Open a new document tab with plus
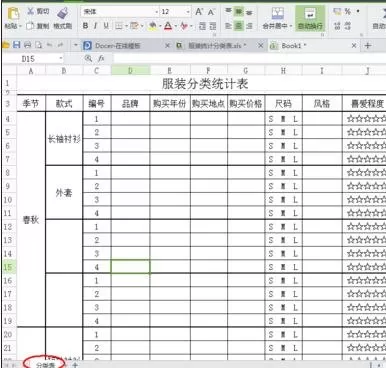This screenshot has height=368, width=386. coord(368,46)
